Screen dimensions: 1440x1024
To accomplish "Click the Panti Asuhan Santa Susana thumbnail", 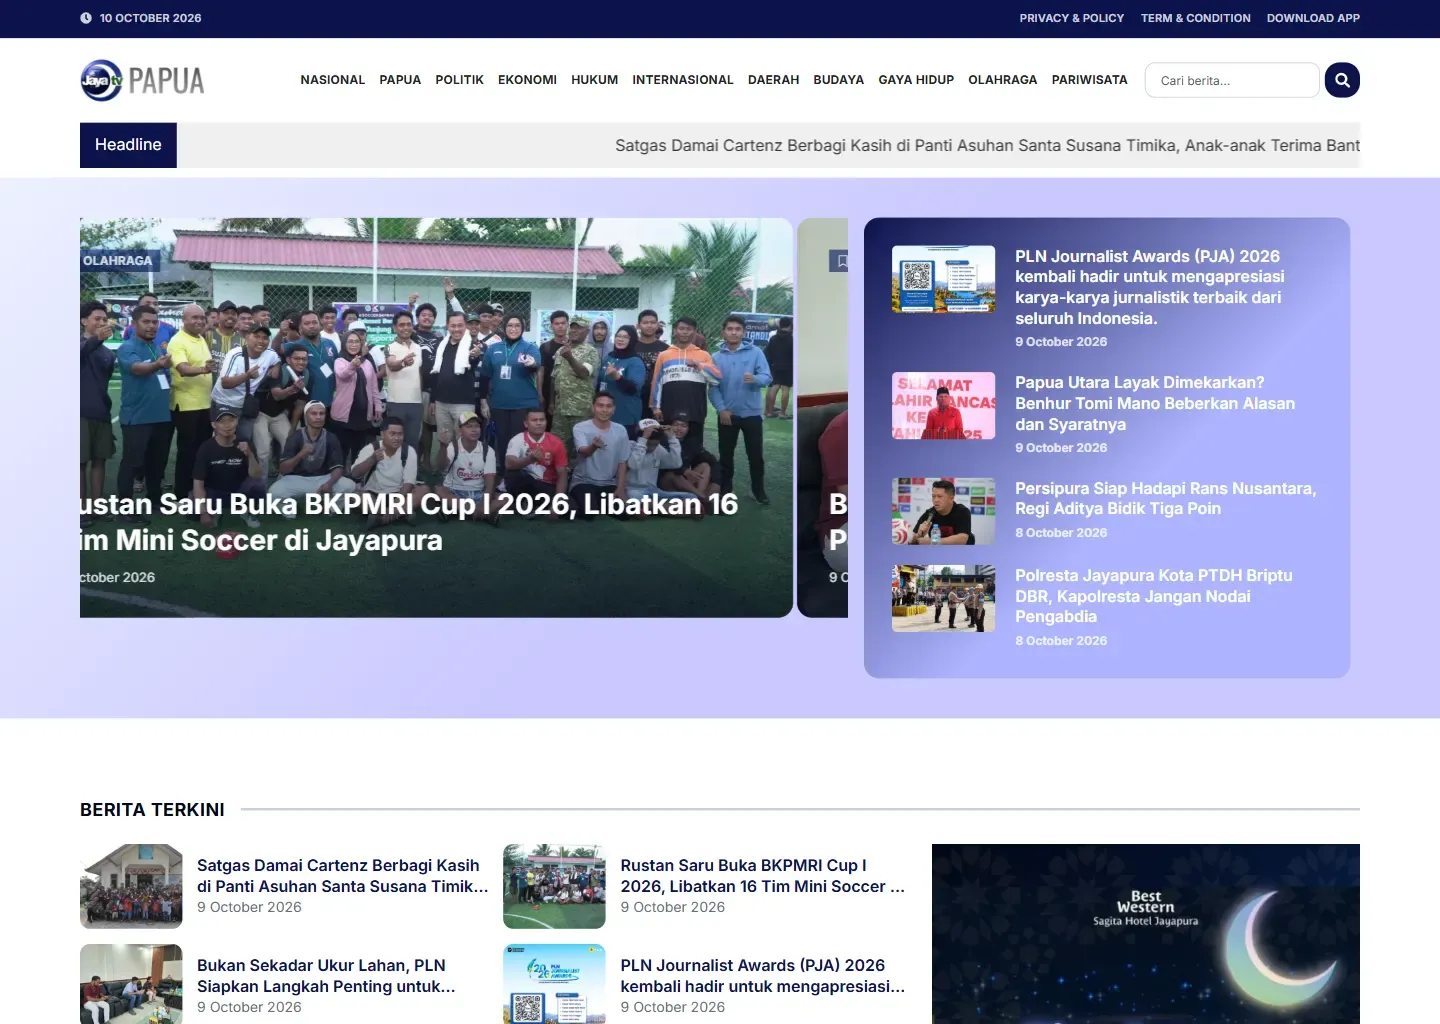I will coord(131,886).
